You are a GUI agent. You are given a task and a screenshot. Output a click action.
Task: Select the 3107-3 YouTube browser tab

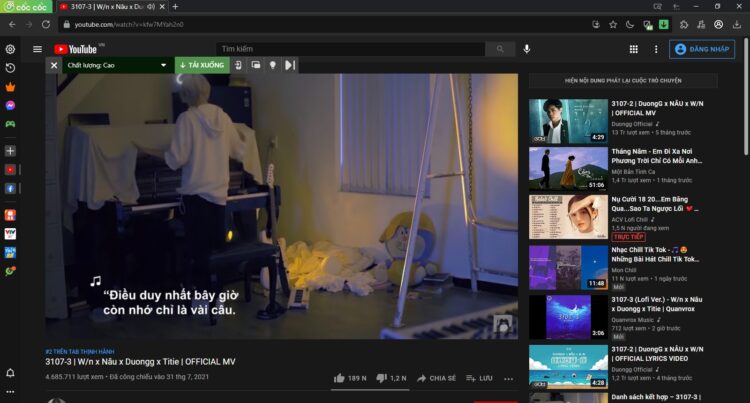(108, 7)
